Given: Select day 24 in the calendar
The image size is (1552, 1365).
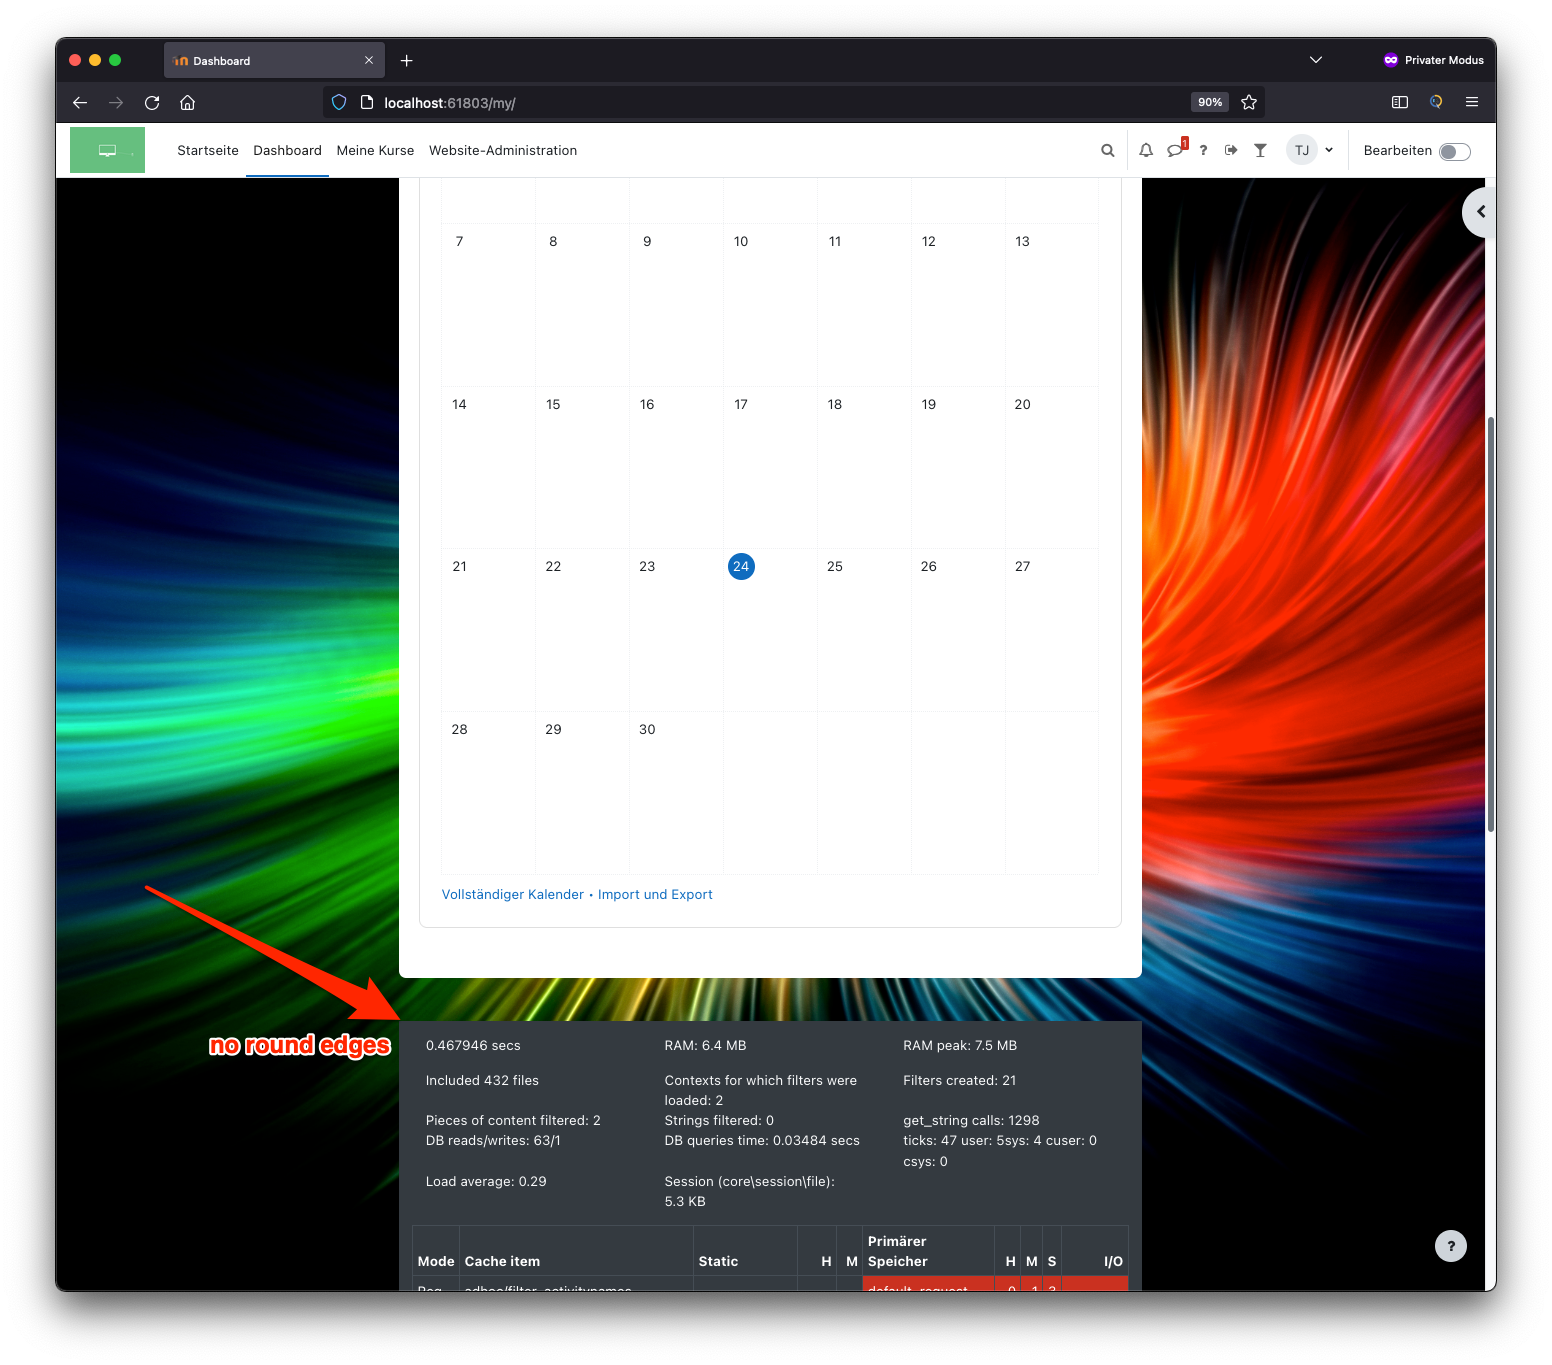Looking at the screenshot, I should click(x=741, y=566).
